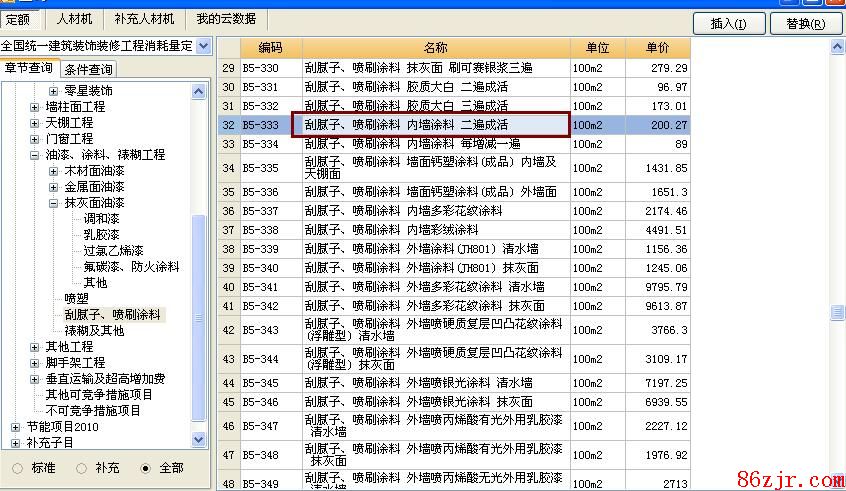Open the 我的云数据 tab
Image resolution: width=846 pixels, height=491 pixels.
(225, 19)
